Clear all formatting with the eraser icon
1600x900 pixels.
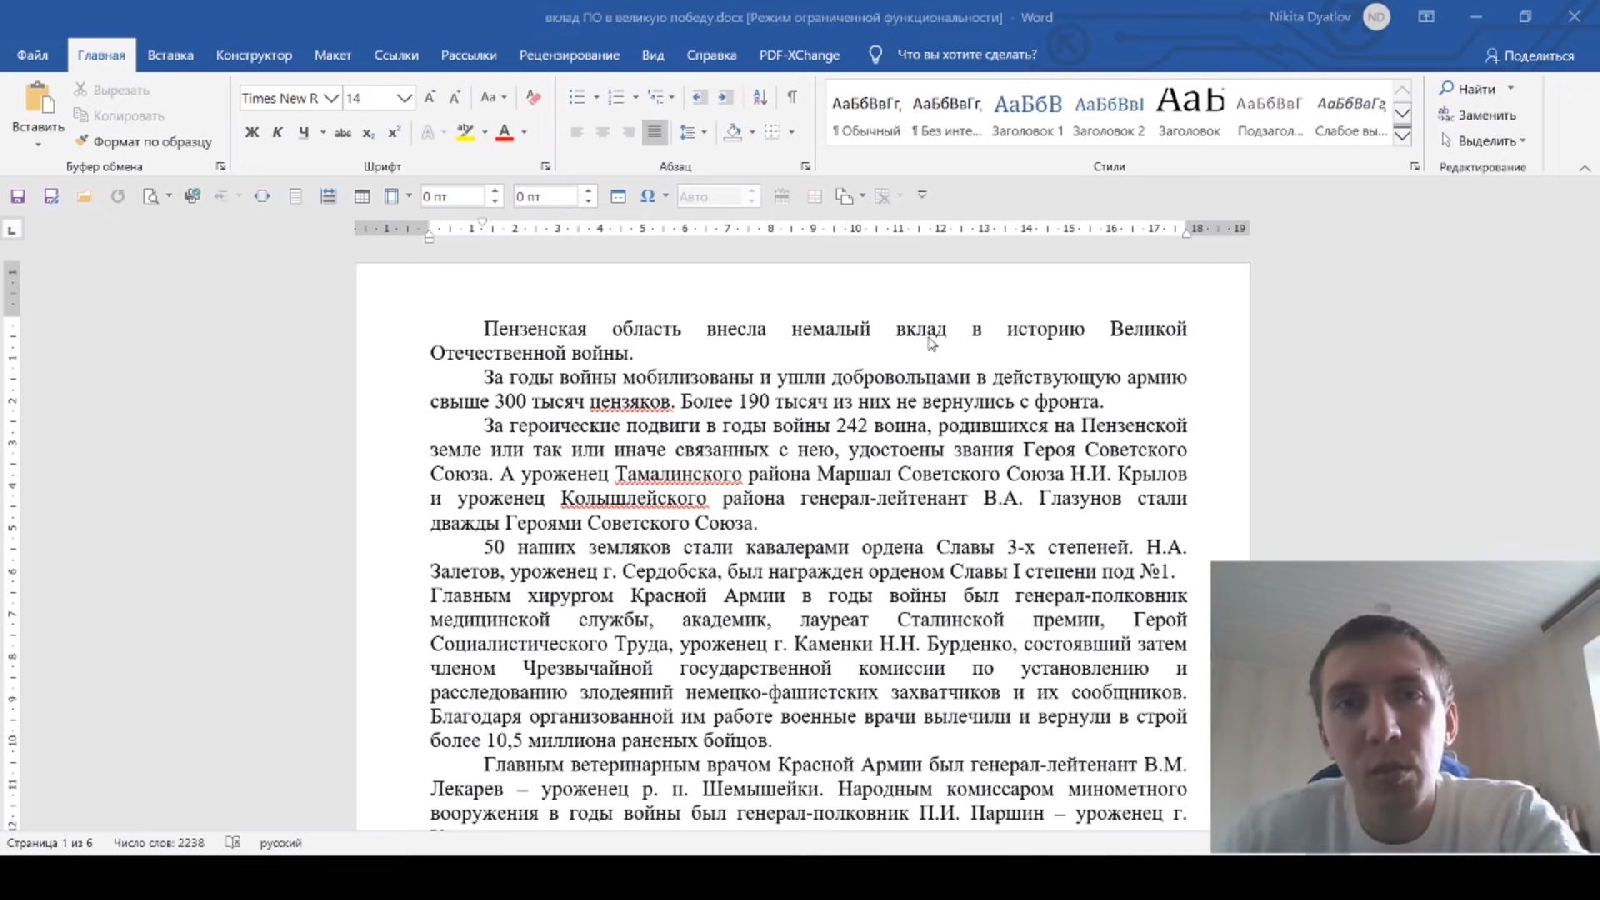click(x=533, y=98)
